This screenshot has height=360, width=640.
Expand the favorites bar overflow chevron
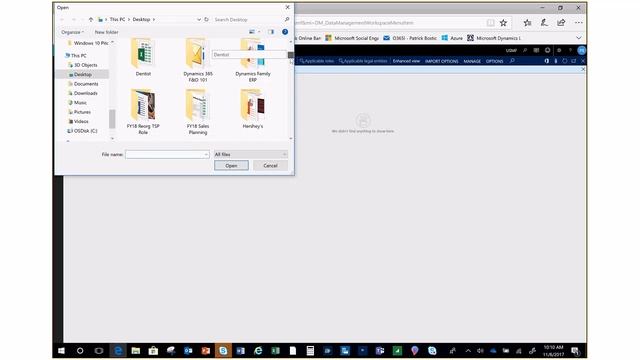click(x=579, y=38)
